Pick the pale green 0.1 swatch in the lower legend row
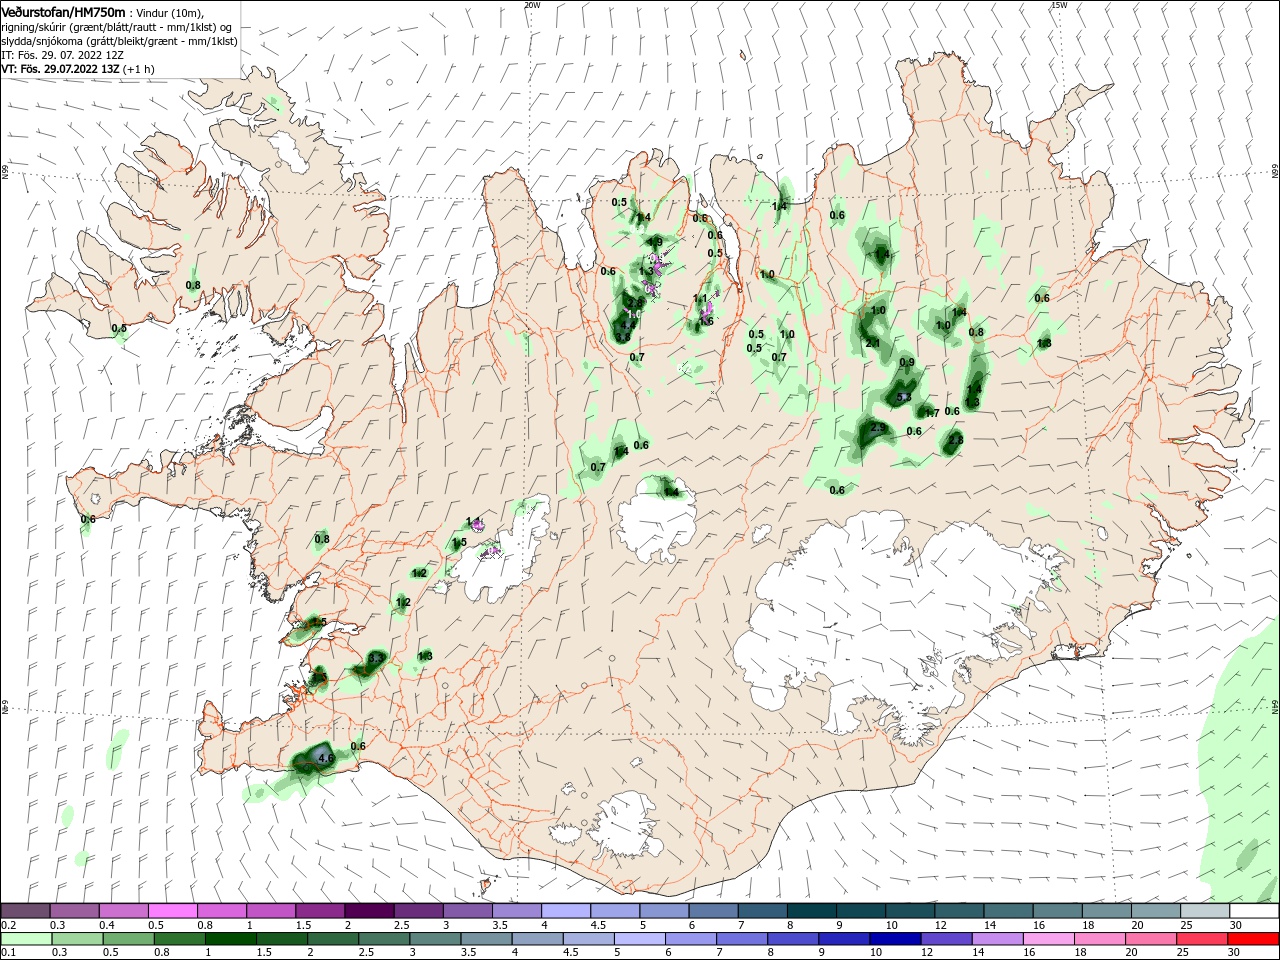This screenshot has height=960, width=1280. point(25,939)
